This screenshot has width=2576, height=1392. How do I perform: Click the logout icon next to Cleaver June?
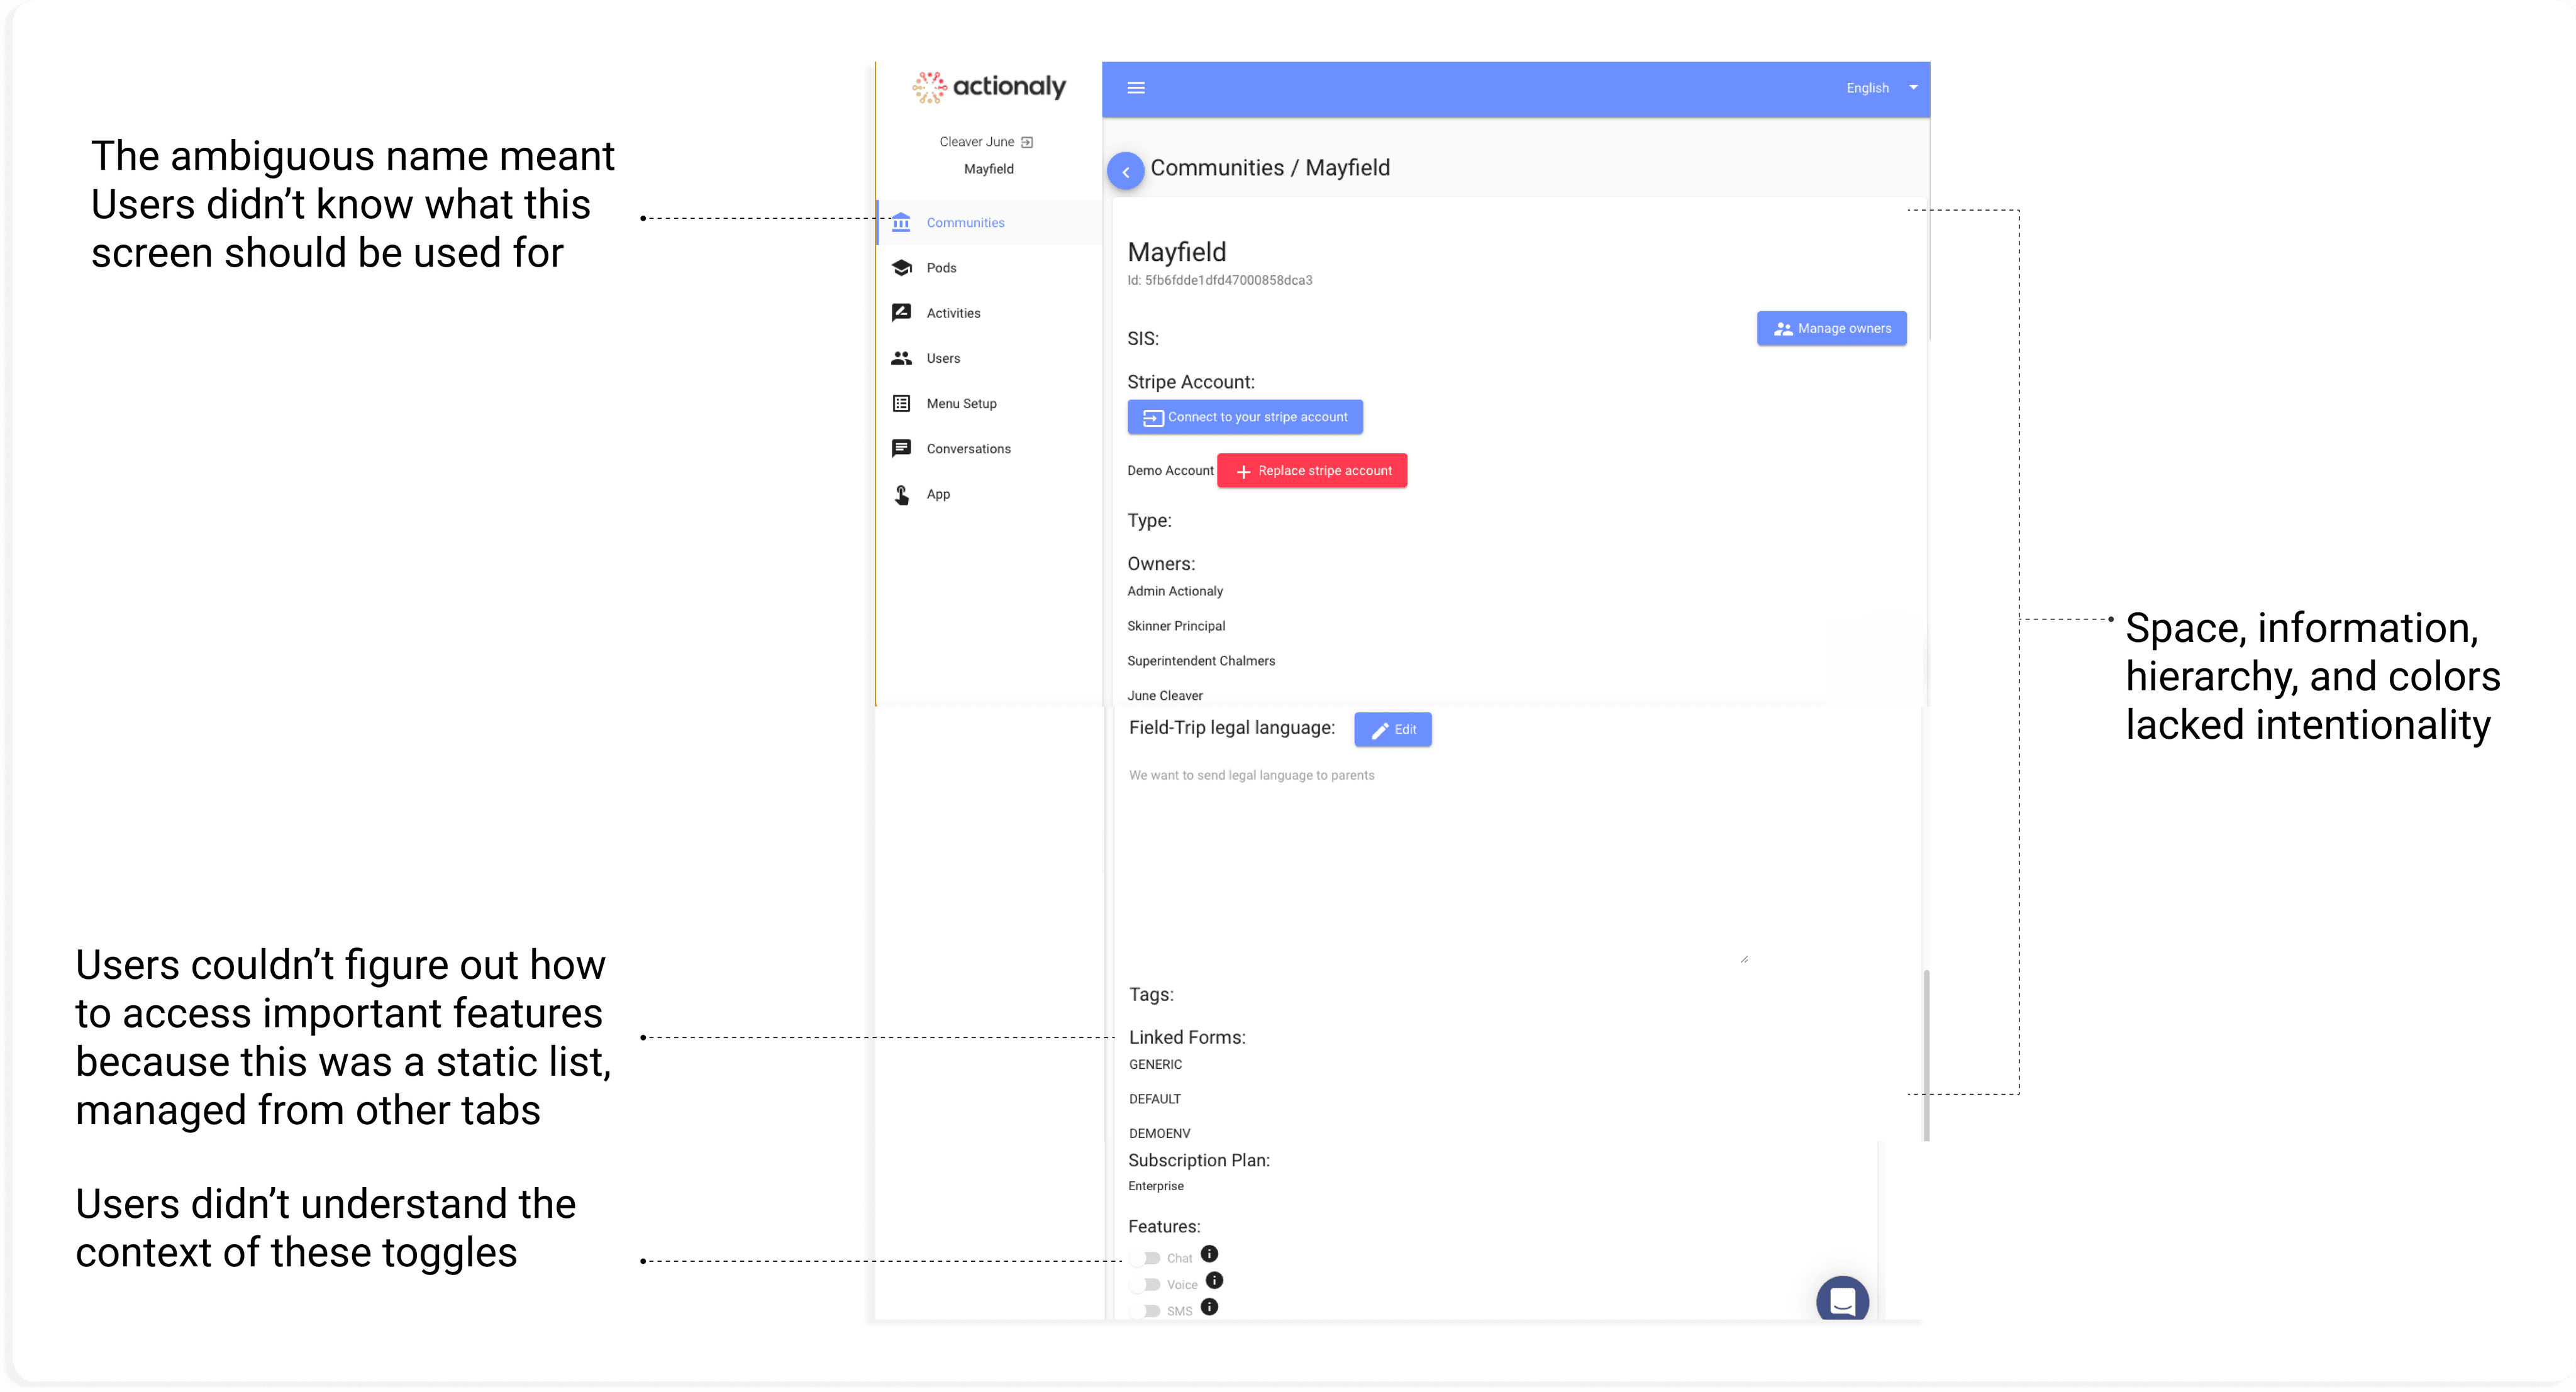click(1027, 142)
